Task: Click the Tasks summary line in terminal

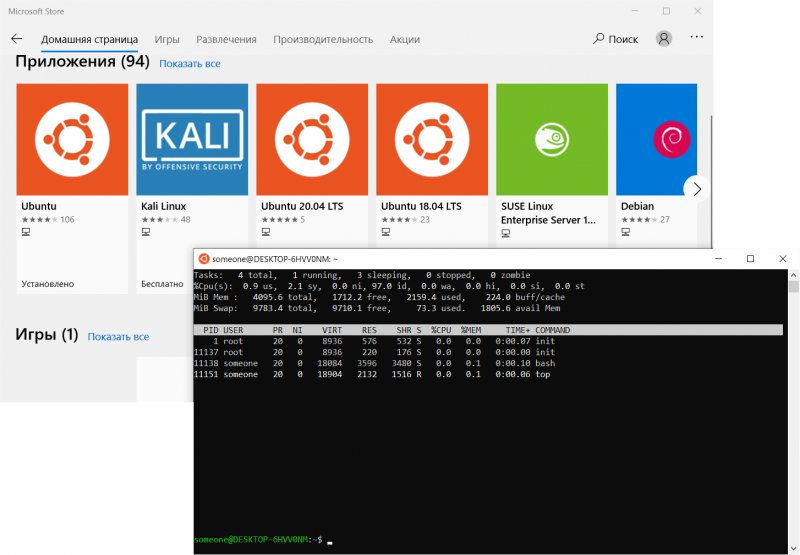Action: (362, 275)
